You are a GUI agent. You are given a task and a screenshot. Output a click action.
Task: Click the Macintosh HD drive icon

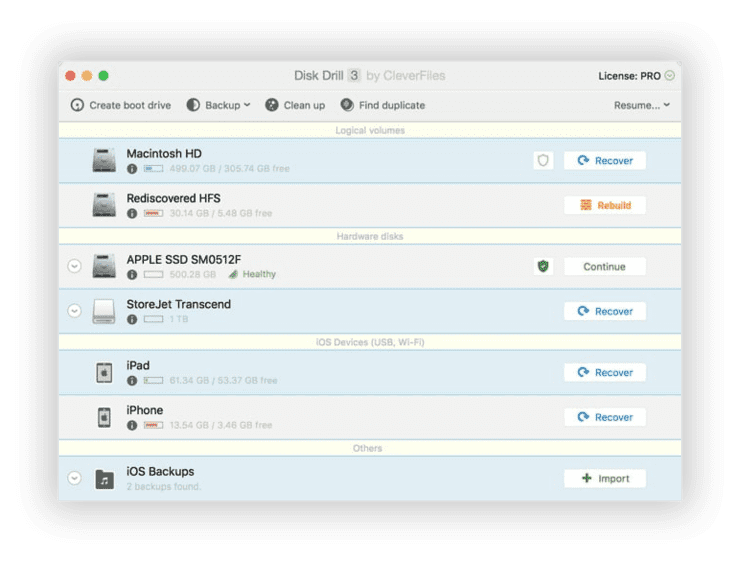coord(104,160)
